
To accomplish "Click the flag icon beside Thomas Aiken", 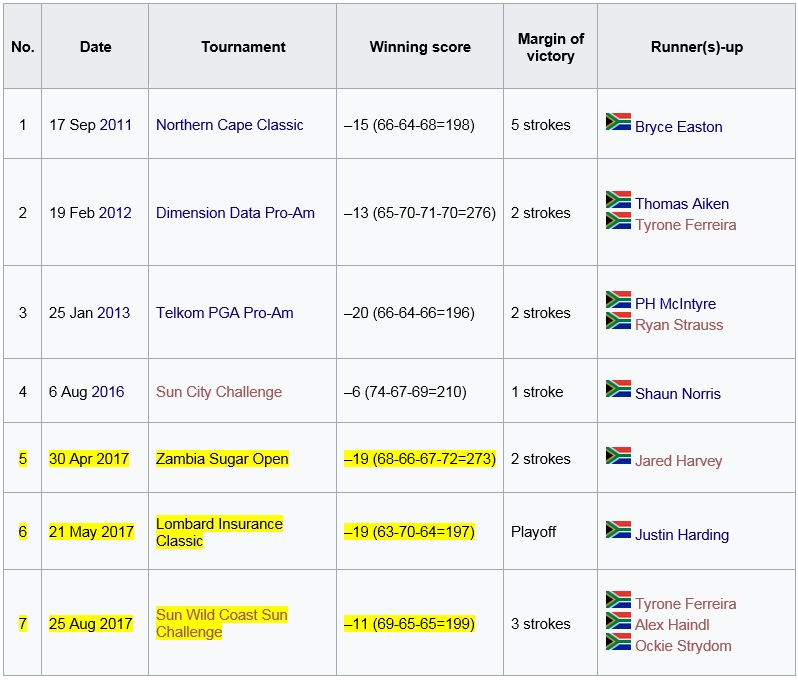I will click(618, 200).
